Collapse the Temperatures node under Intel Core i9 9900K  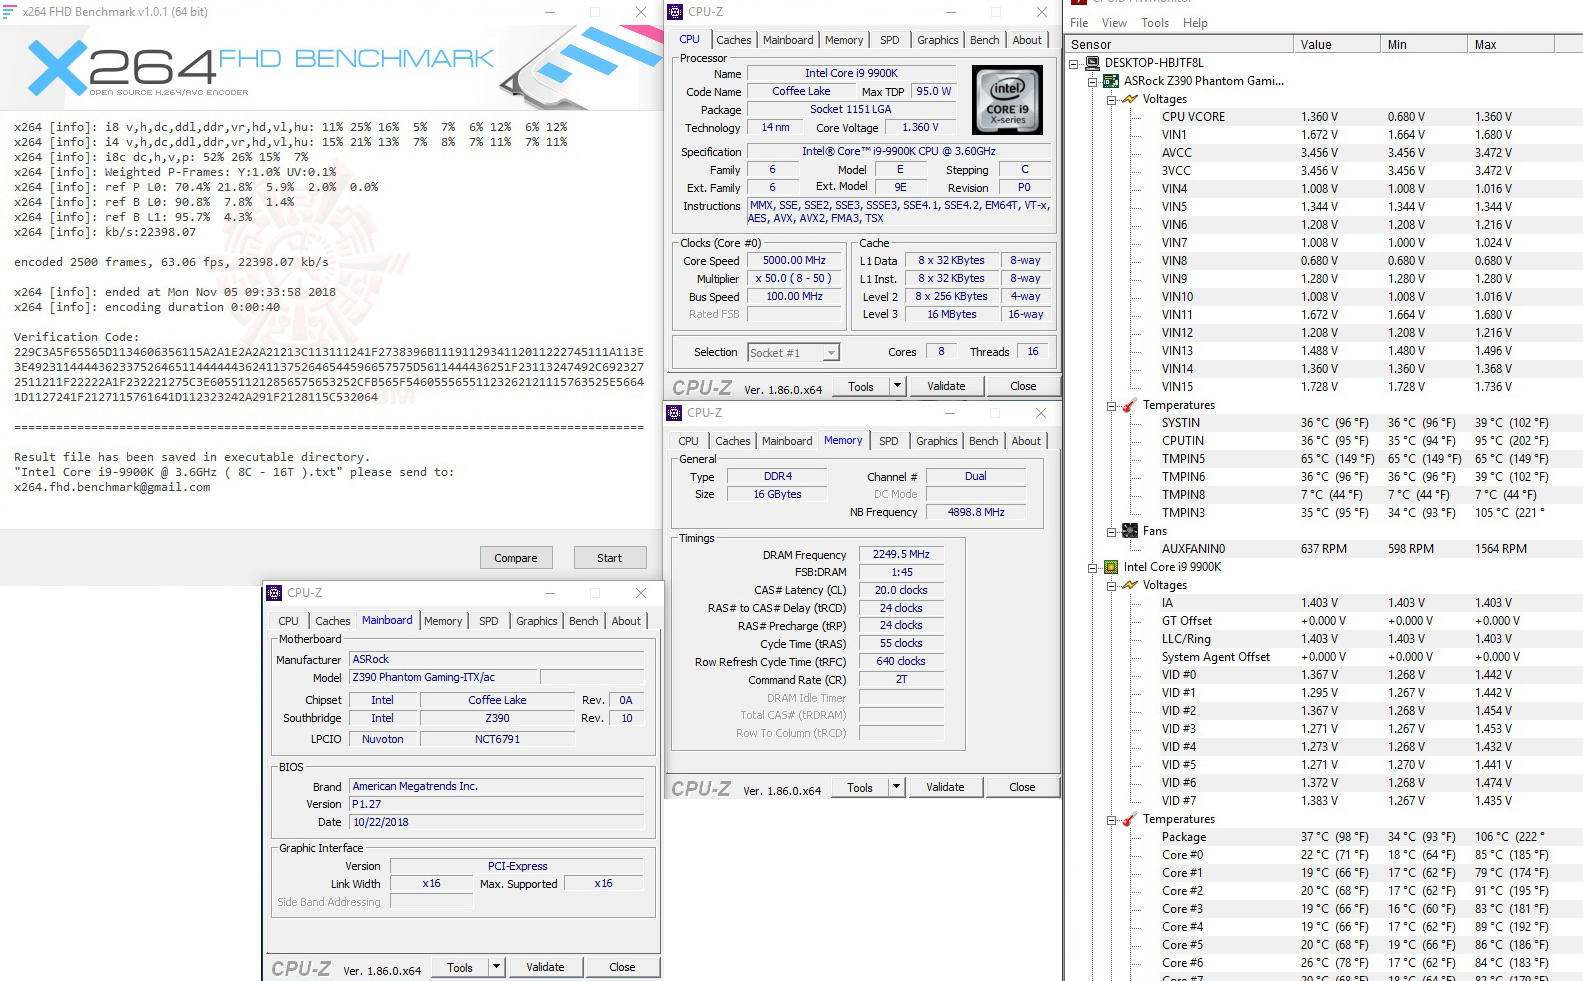point(1111,819)
